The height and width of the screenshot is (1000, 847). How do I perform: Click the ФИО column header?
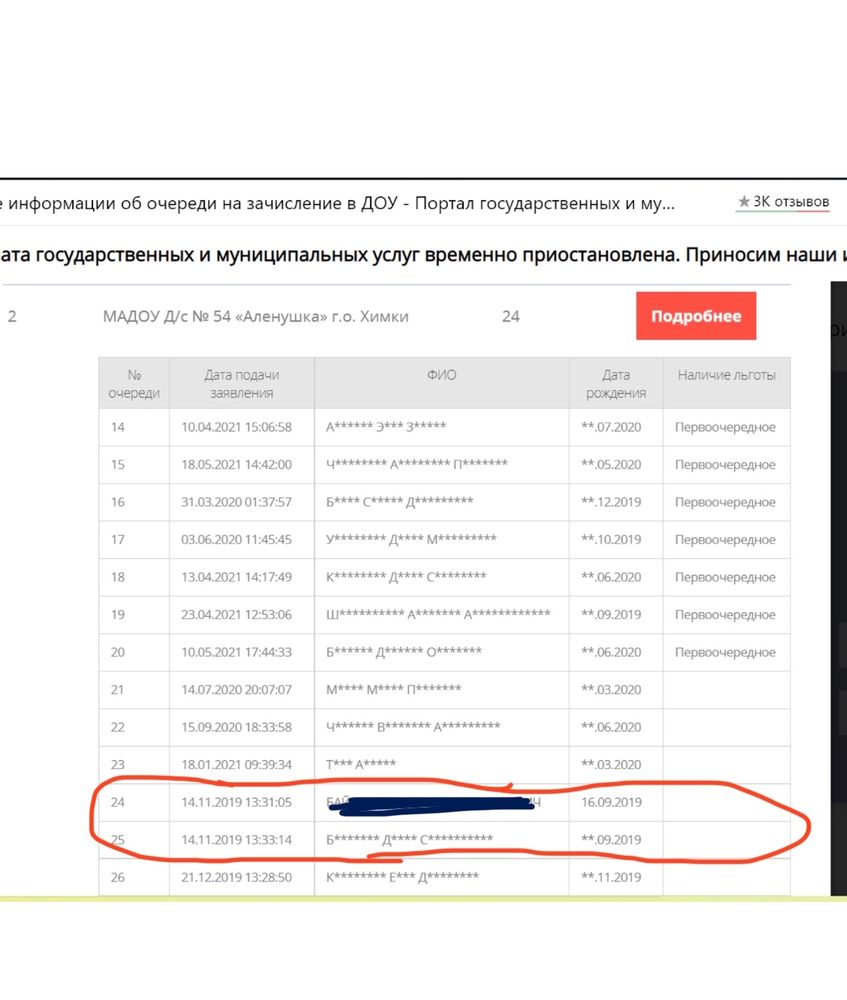[442, 374]
